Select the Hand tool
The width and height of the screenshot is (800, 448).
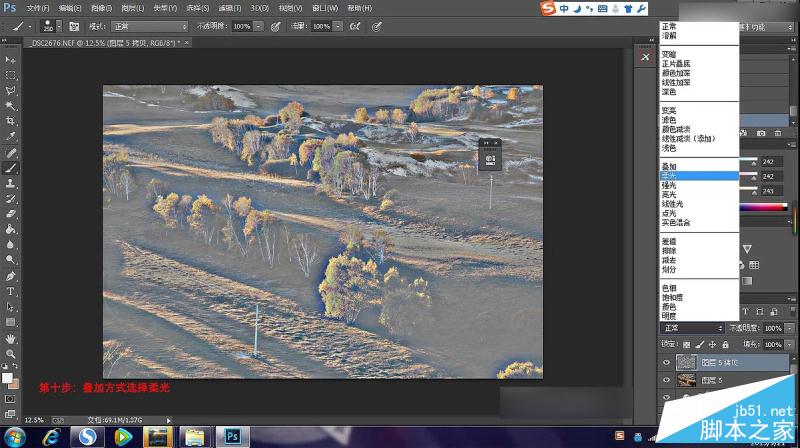coord(10,339)
